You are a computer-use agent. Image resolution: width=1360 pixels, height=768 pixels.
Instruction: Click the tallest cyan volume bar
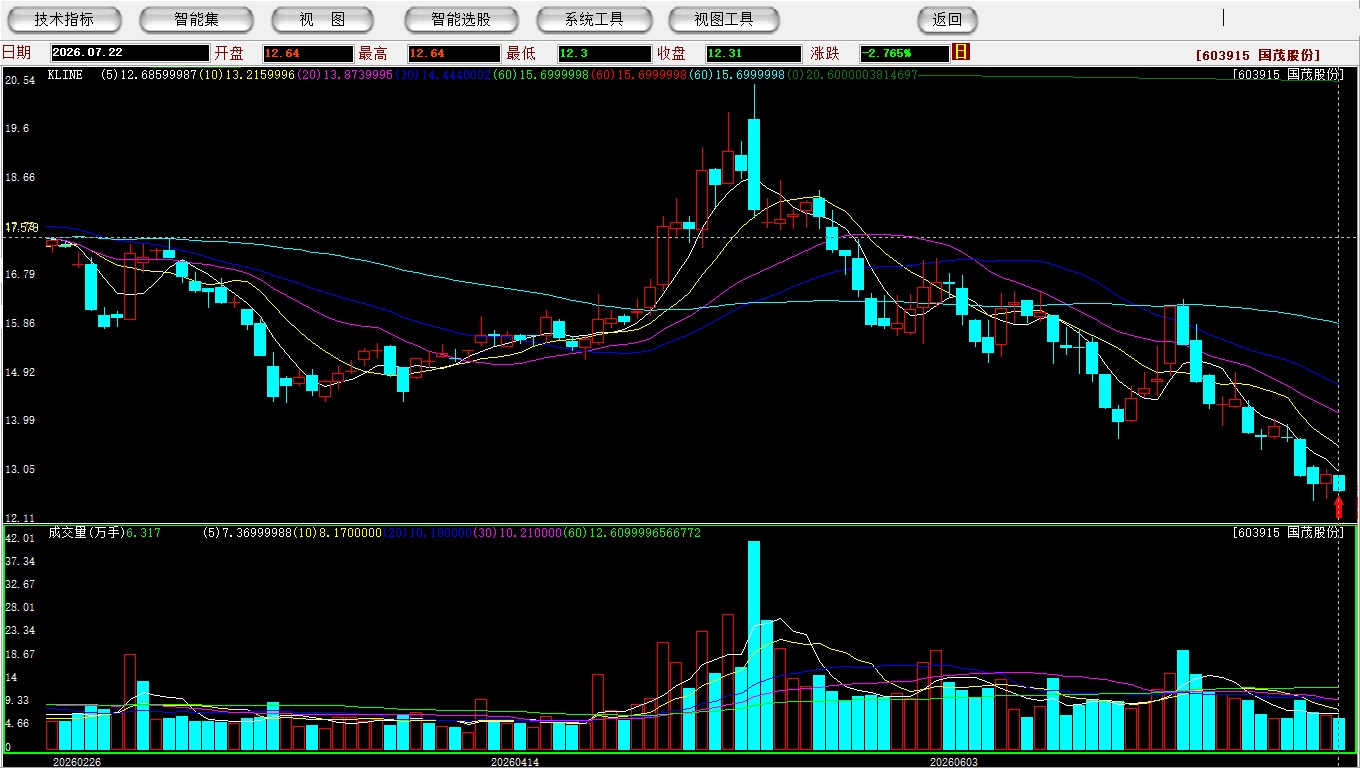[x=754, y=646]
